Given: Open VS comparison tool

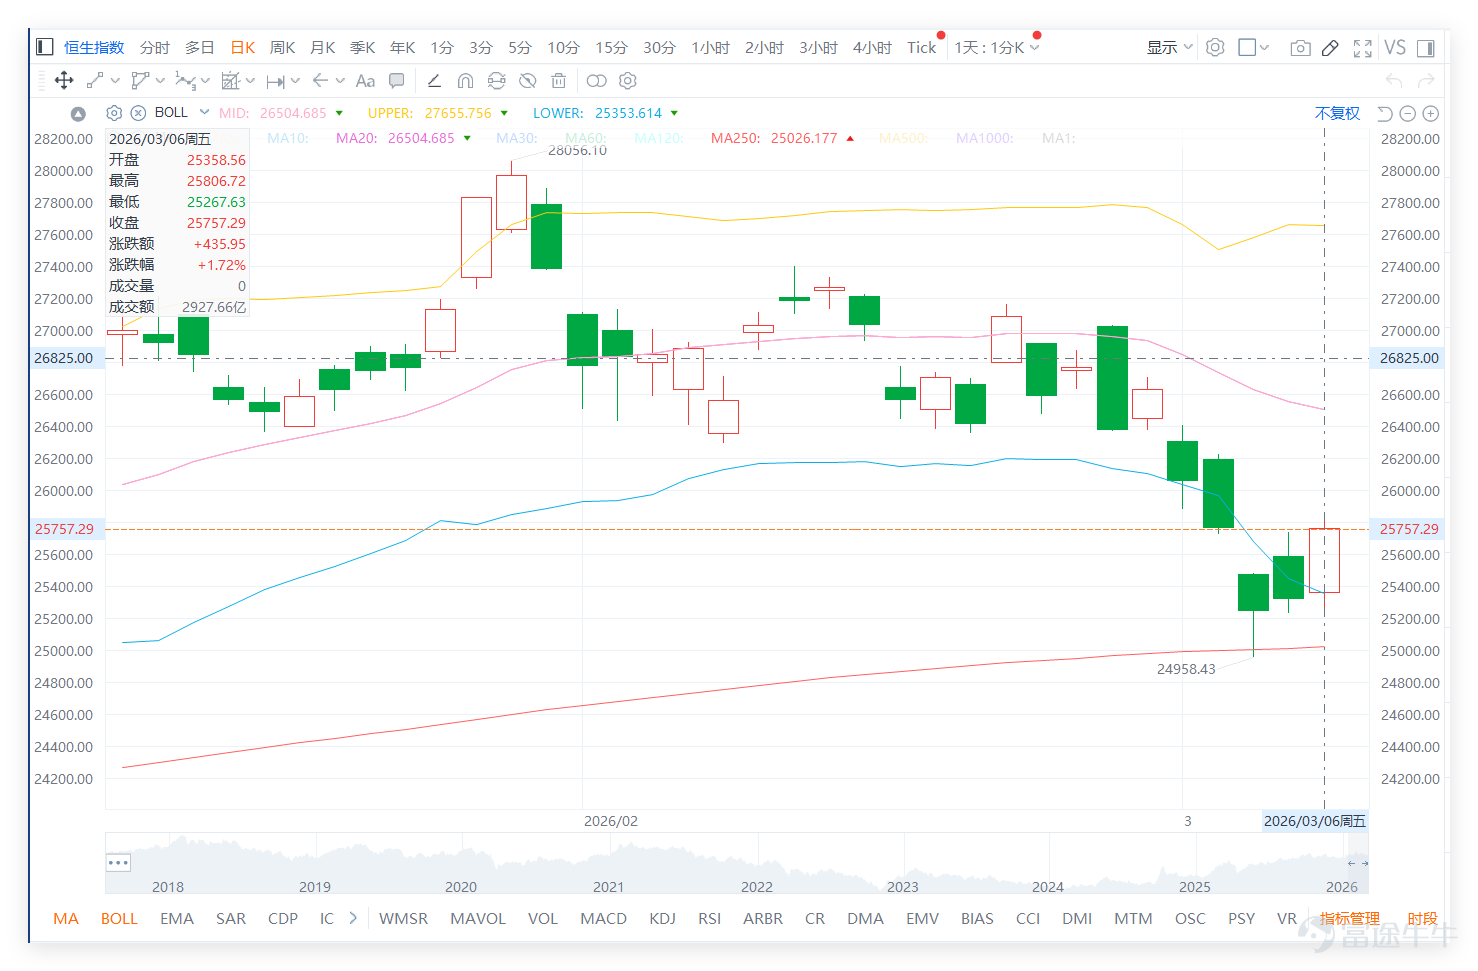Looking at the screenshot, I should coord(1395,47).
